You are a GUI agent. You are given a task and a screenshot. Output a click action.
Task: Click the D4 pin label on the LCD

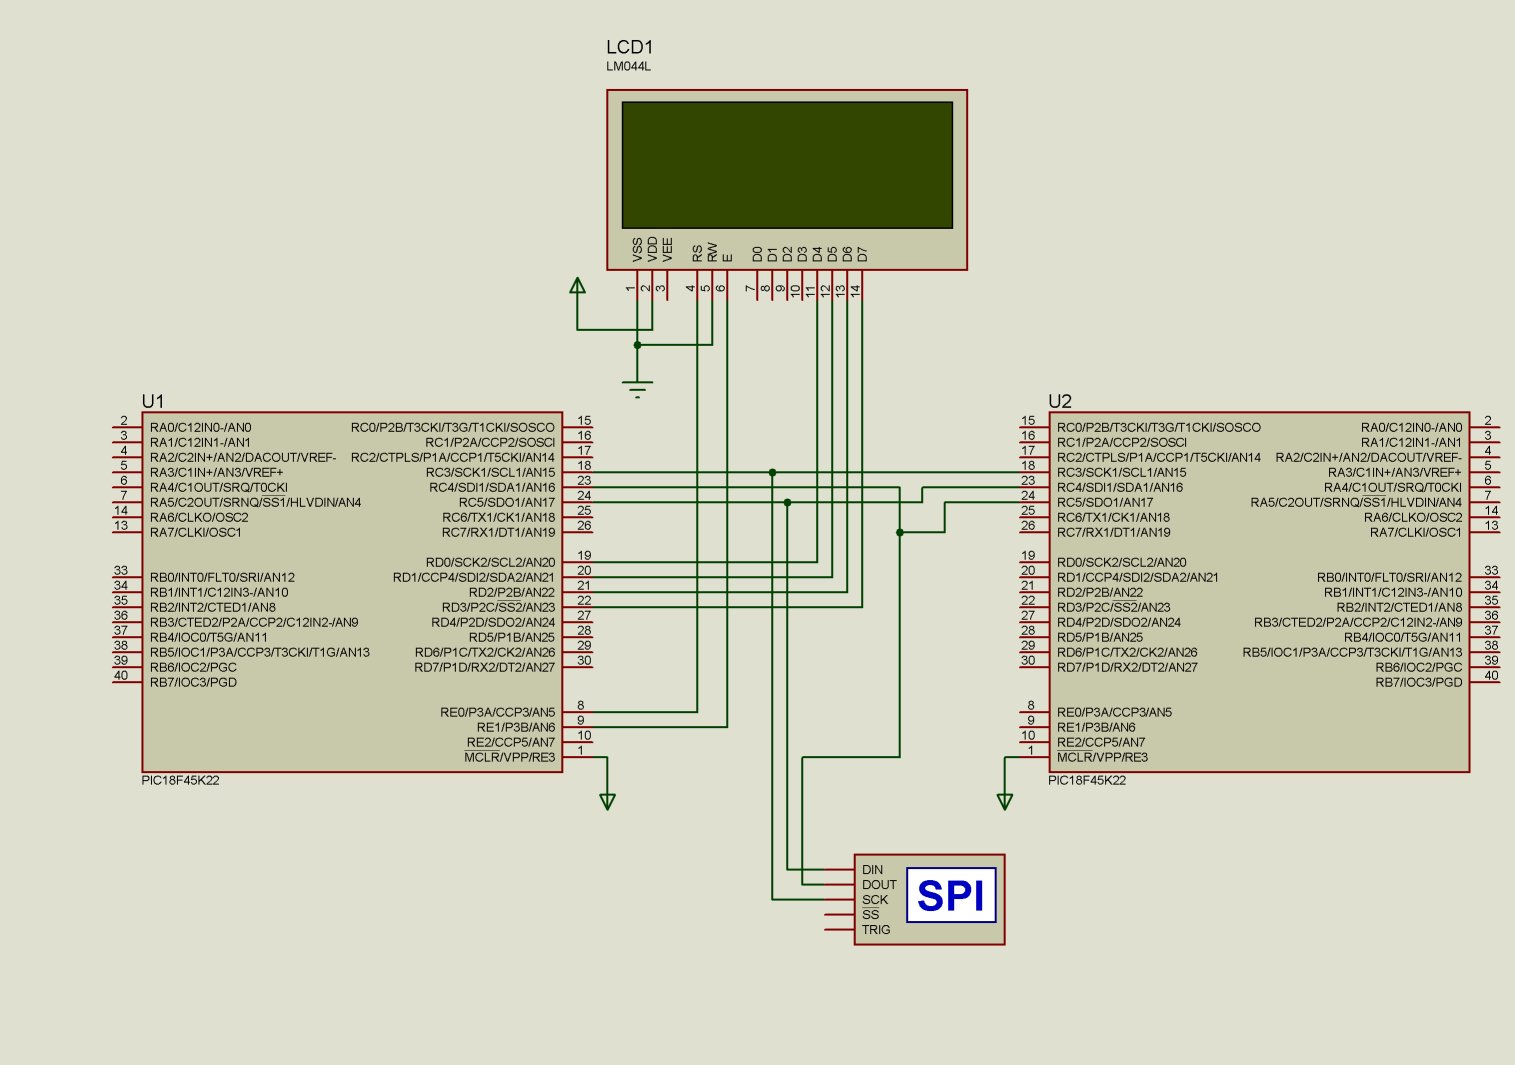tap(818, 255)
